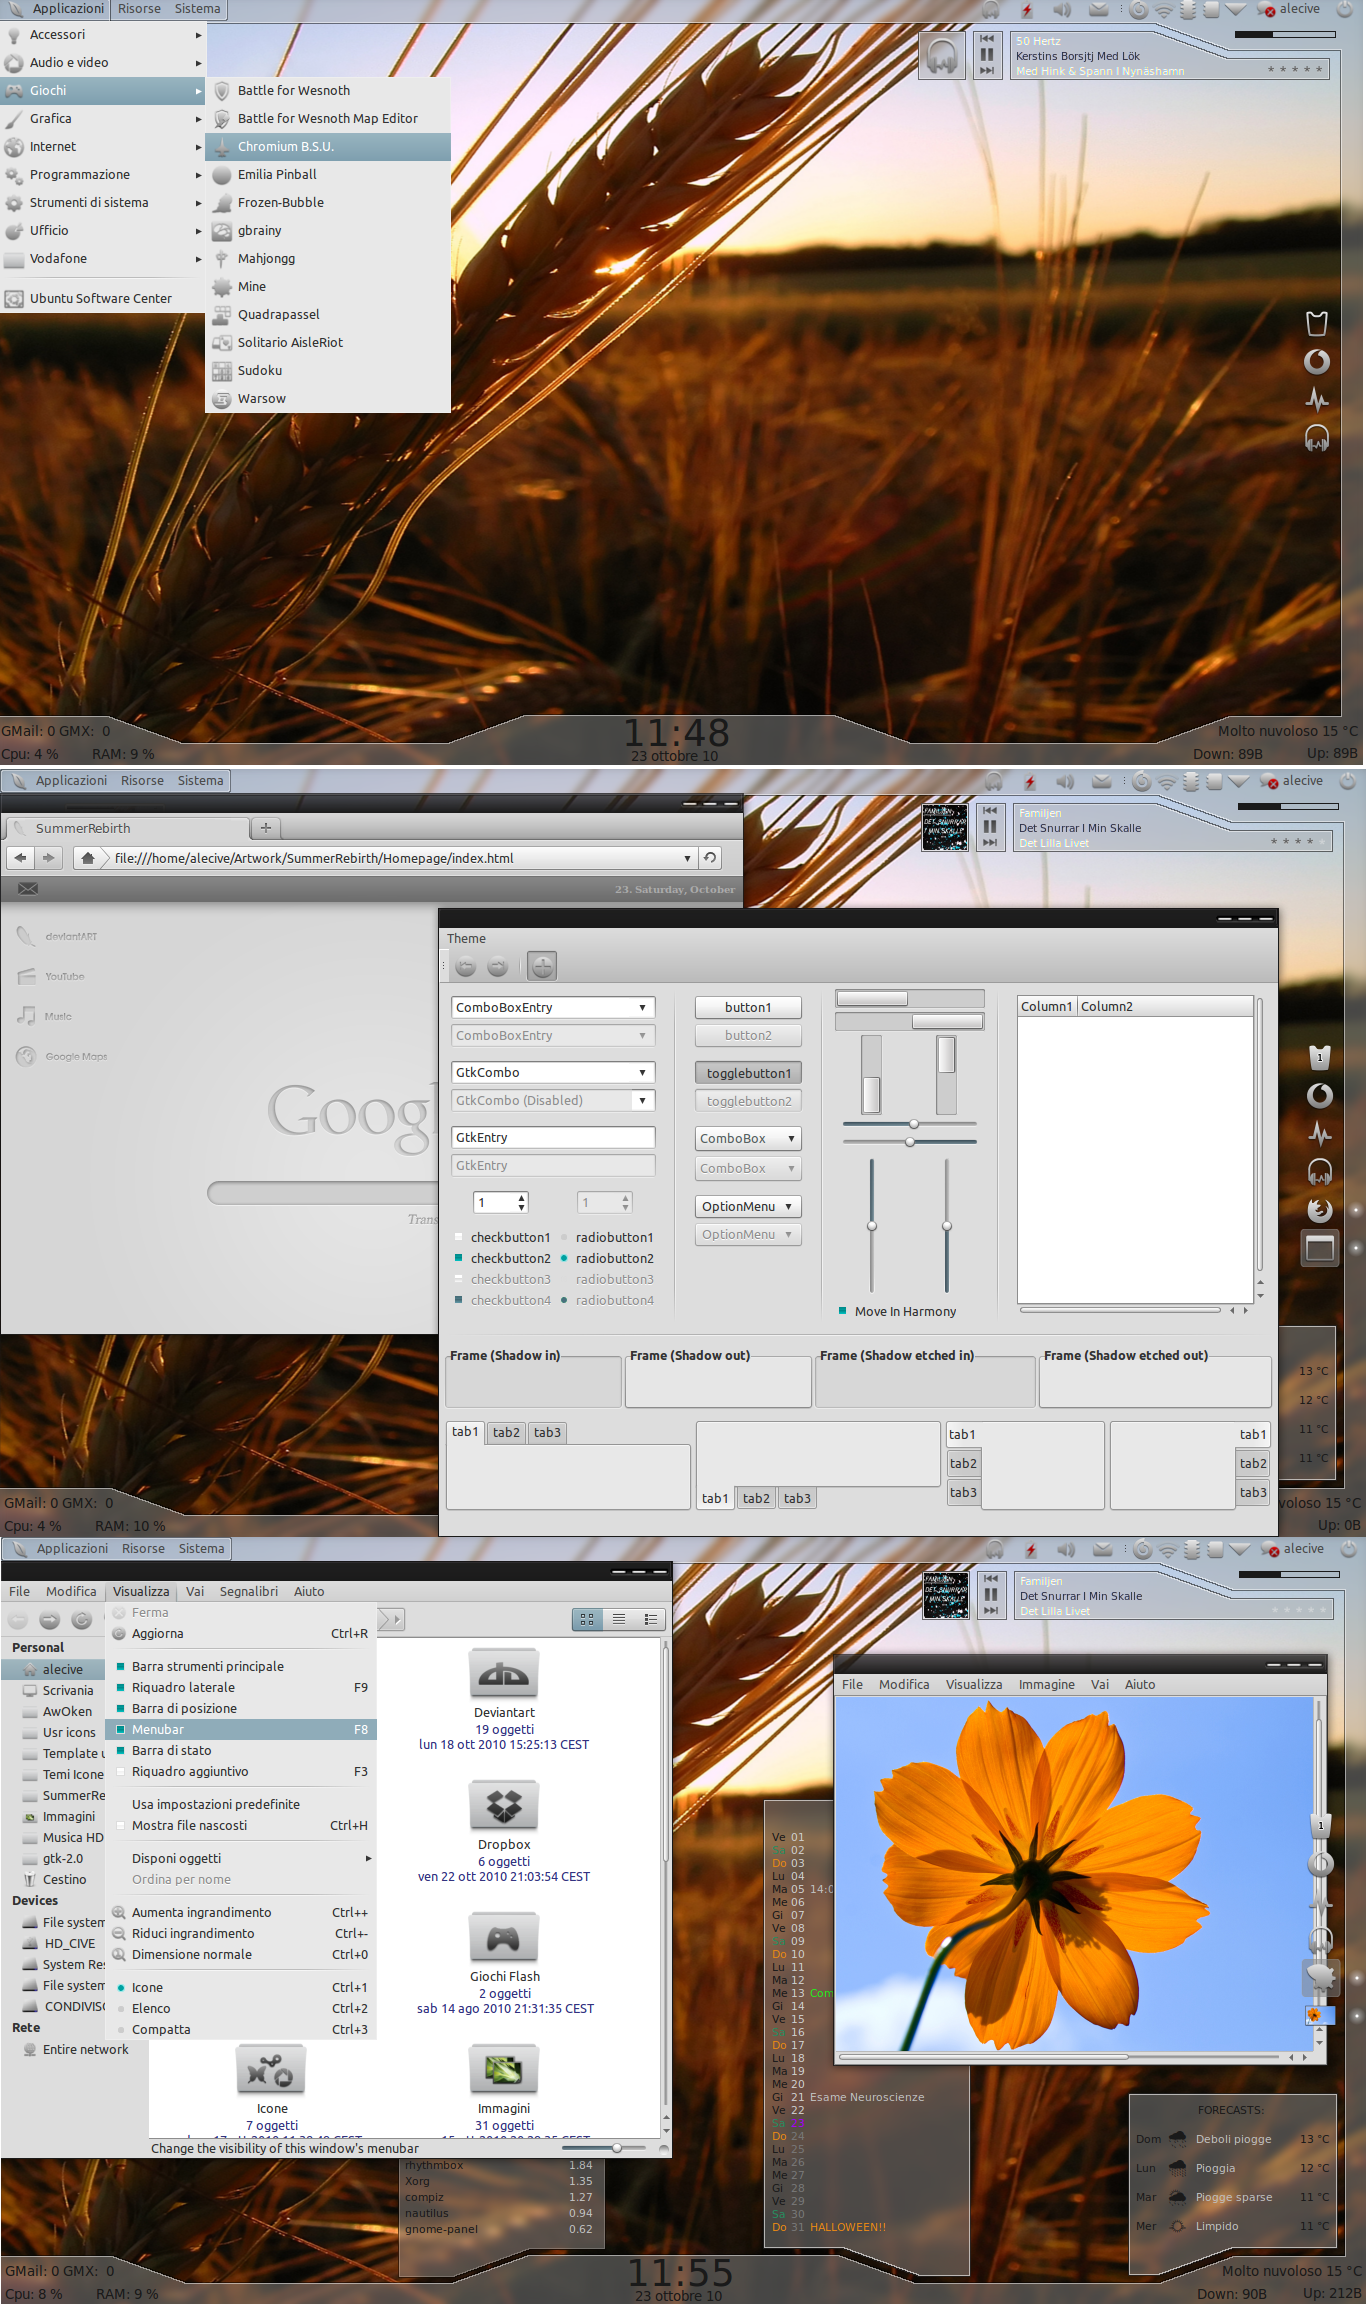Click the mail envelope icon on the homepage
This screenshot has height=2304, width=1366.
[28, 888]
